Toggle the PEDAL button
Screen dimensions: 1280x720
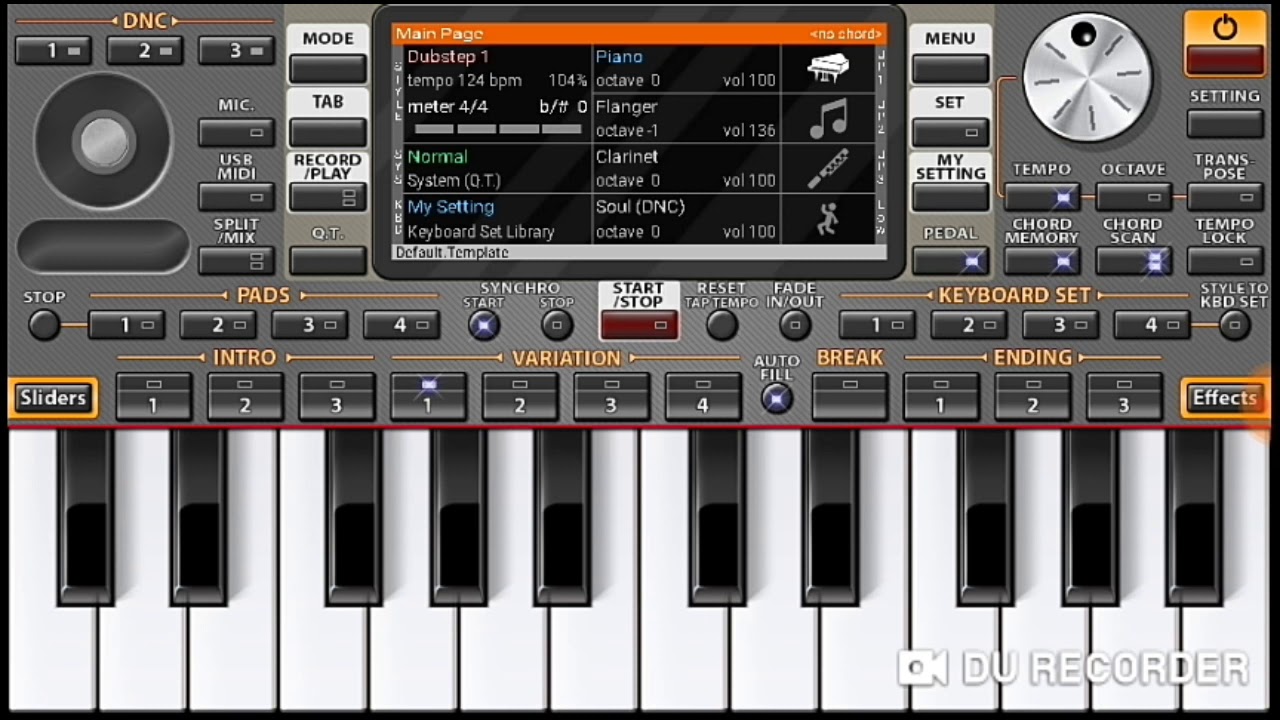(950, 261)
